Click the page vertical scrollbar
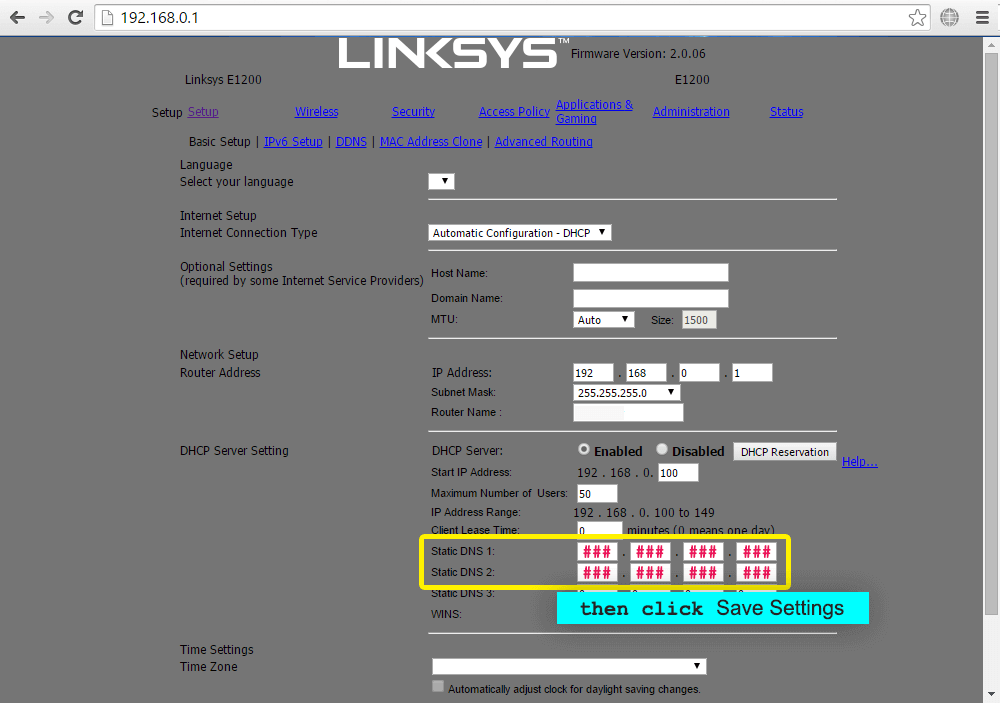 pyautogui.click(x=991, y=333)
